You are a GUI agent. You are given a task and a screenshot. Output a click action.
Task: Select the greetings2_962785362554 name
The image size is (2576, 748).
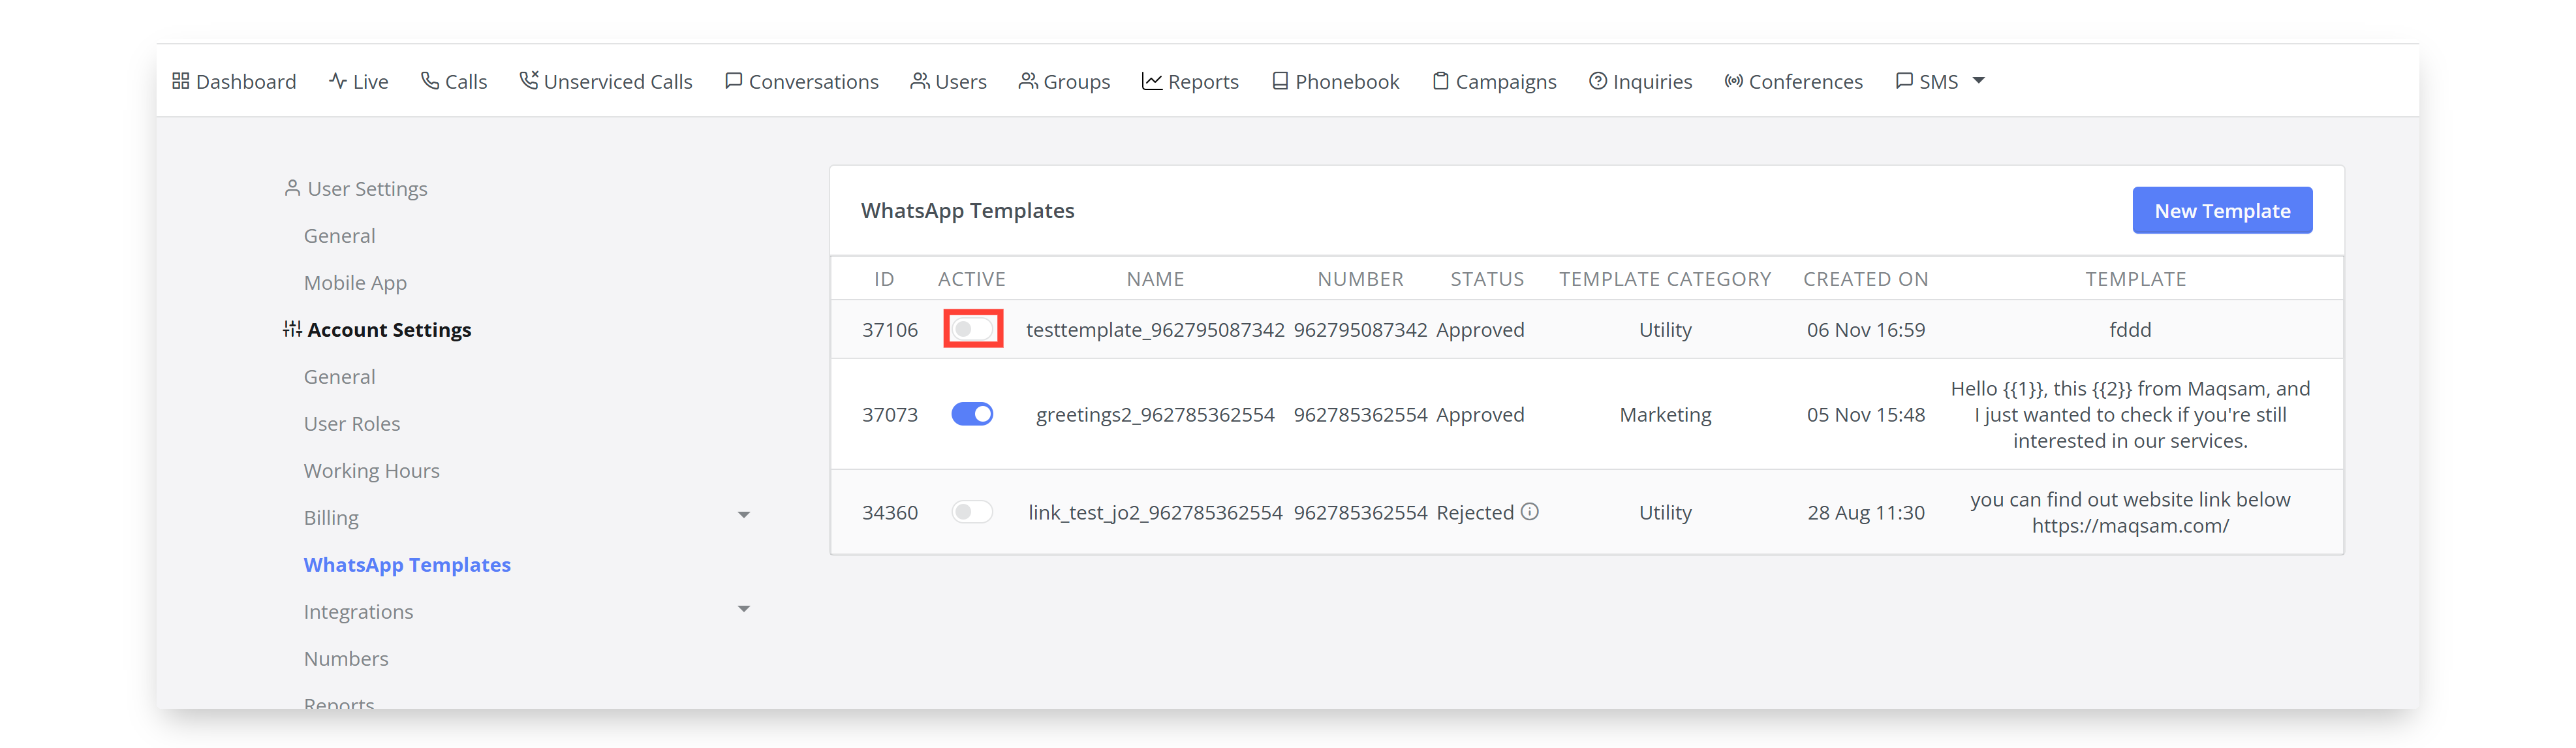pyautogui.click(x=1155, y=415)
